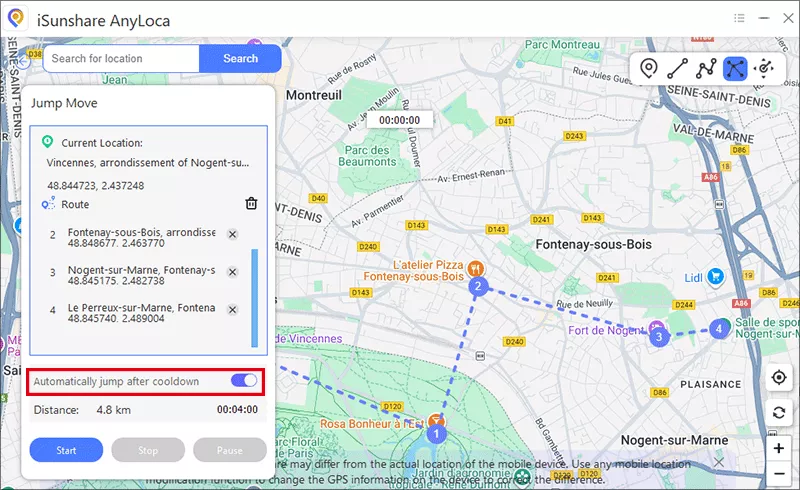Select the Jump Move mode icon
The width and height of the screenshot is (800, 490).
coord(736,68)
